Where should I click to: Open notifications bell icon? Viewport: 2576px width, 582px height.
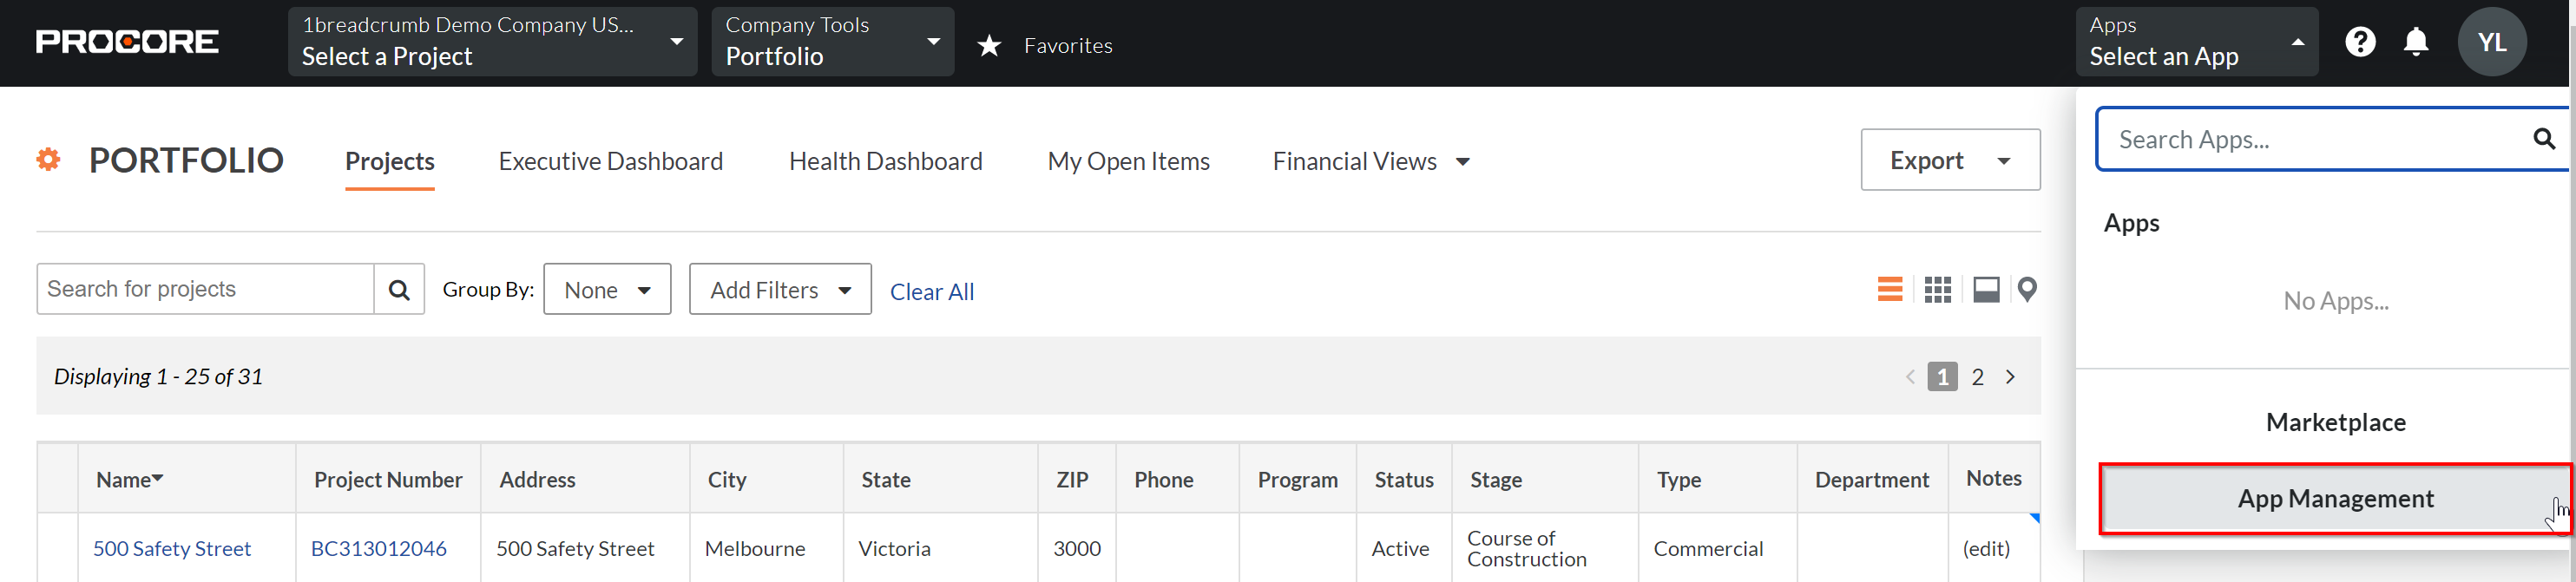point(2416,42)
